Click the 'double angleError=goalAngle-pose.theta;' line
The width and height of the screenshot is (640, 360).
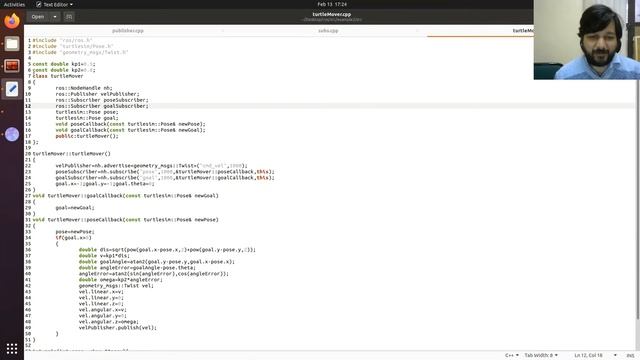pos(137,268)
